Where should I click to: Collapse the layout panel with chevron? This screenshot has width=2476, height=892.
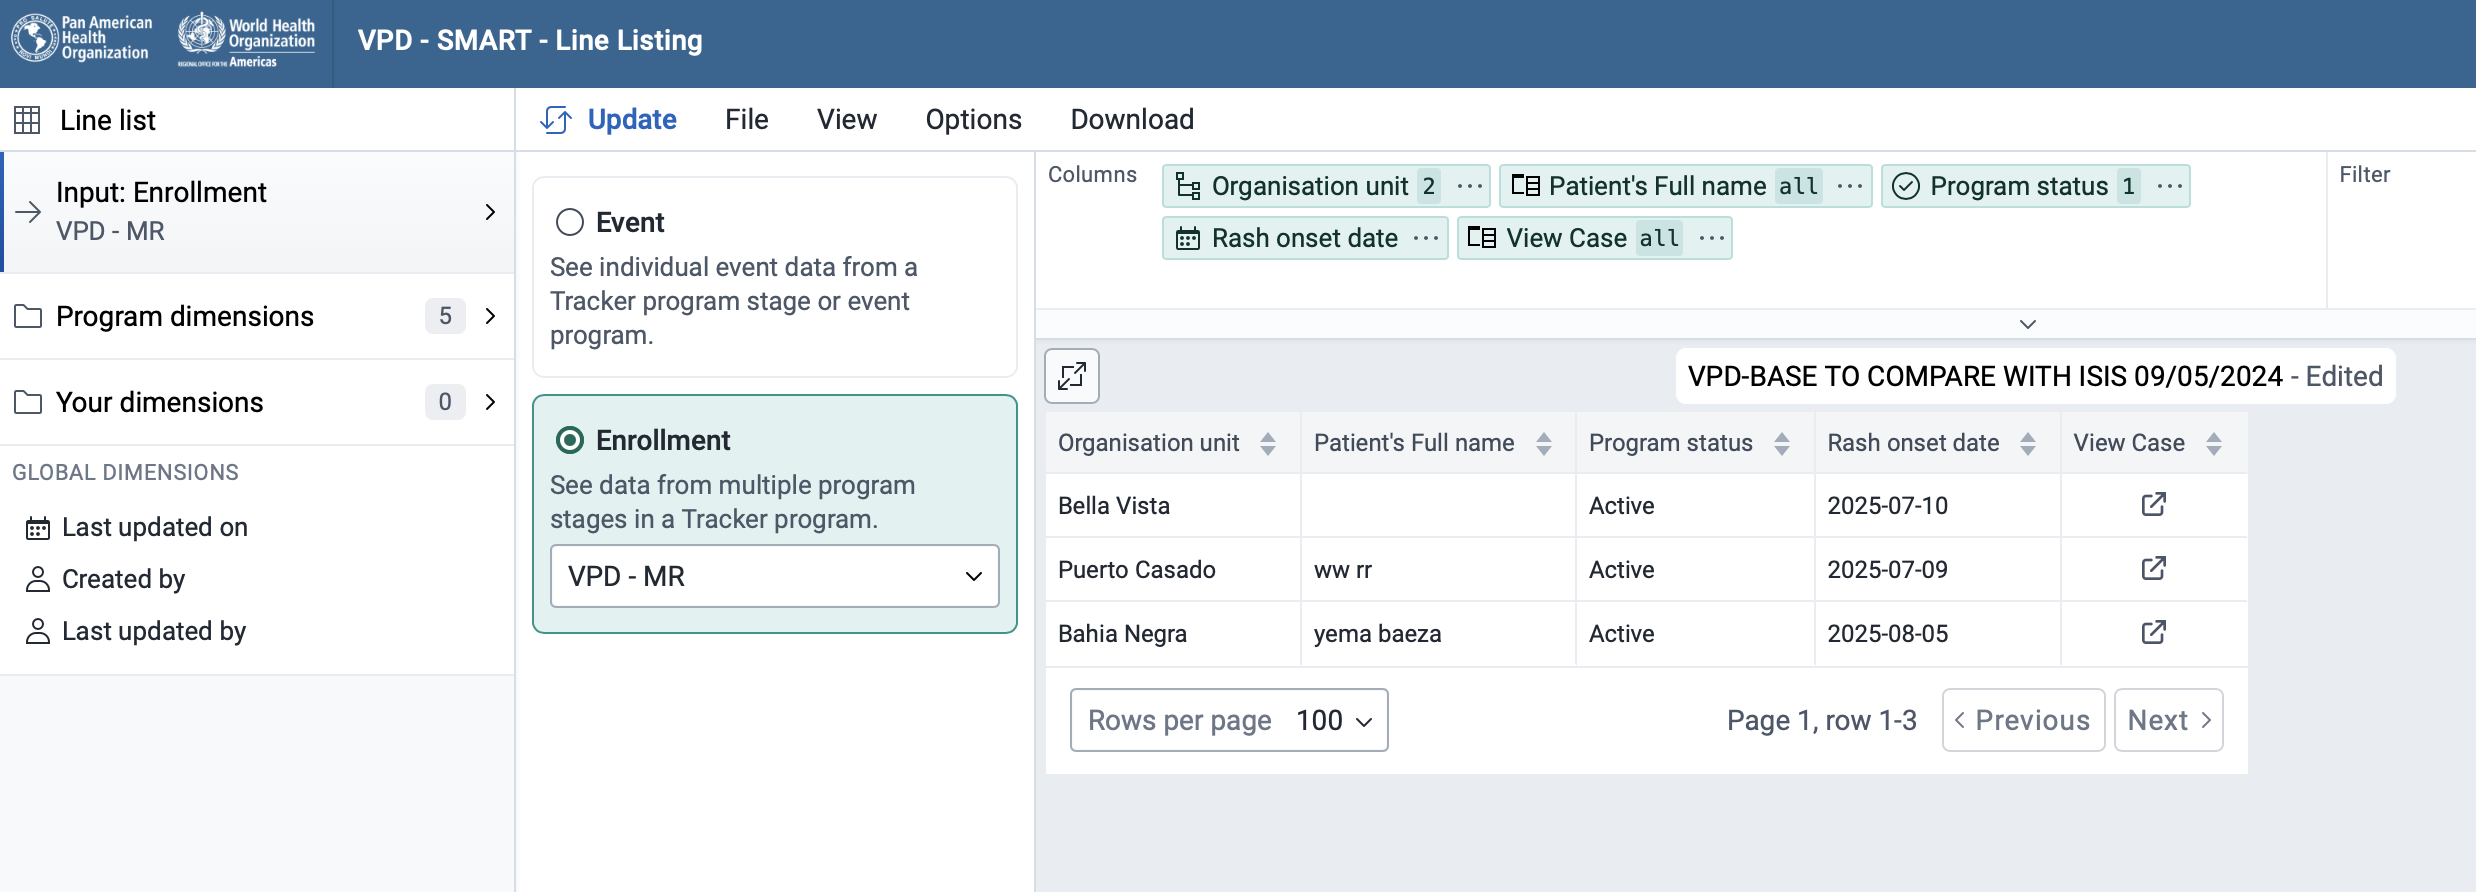[x=2027, y=324]
